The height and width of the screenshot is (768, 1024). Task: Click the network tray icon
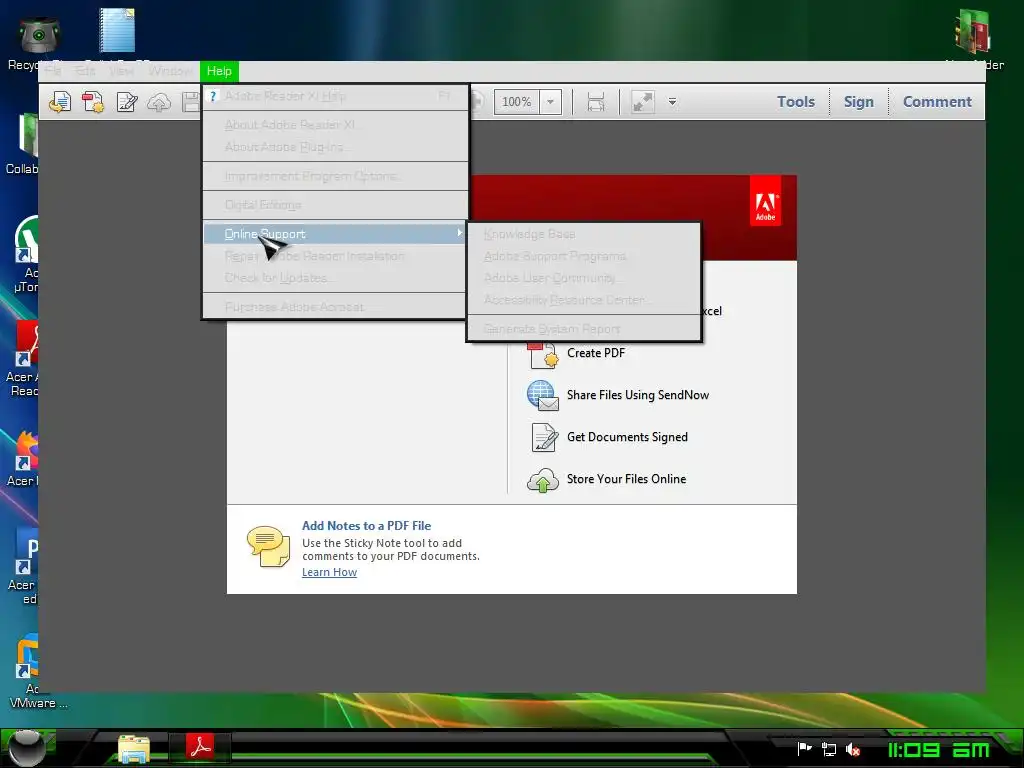(x=829, y=749)
